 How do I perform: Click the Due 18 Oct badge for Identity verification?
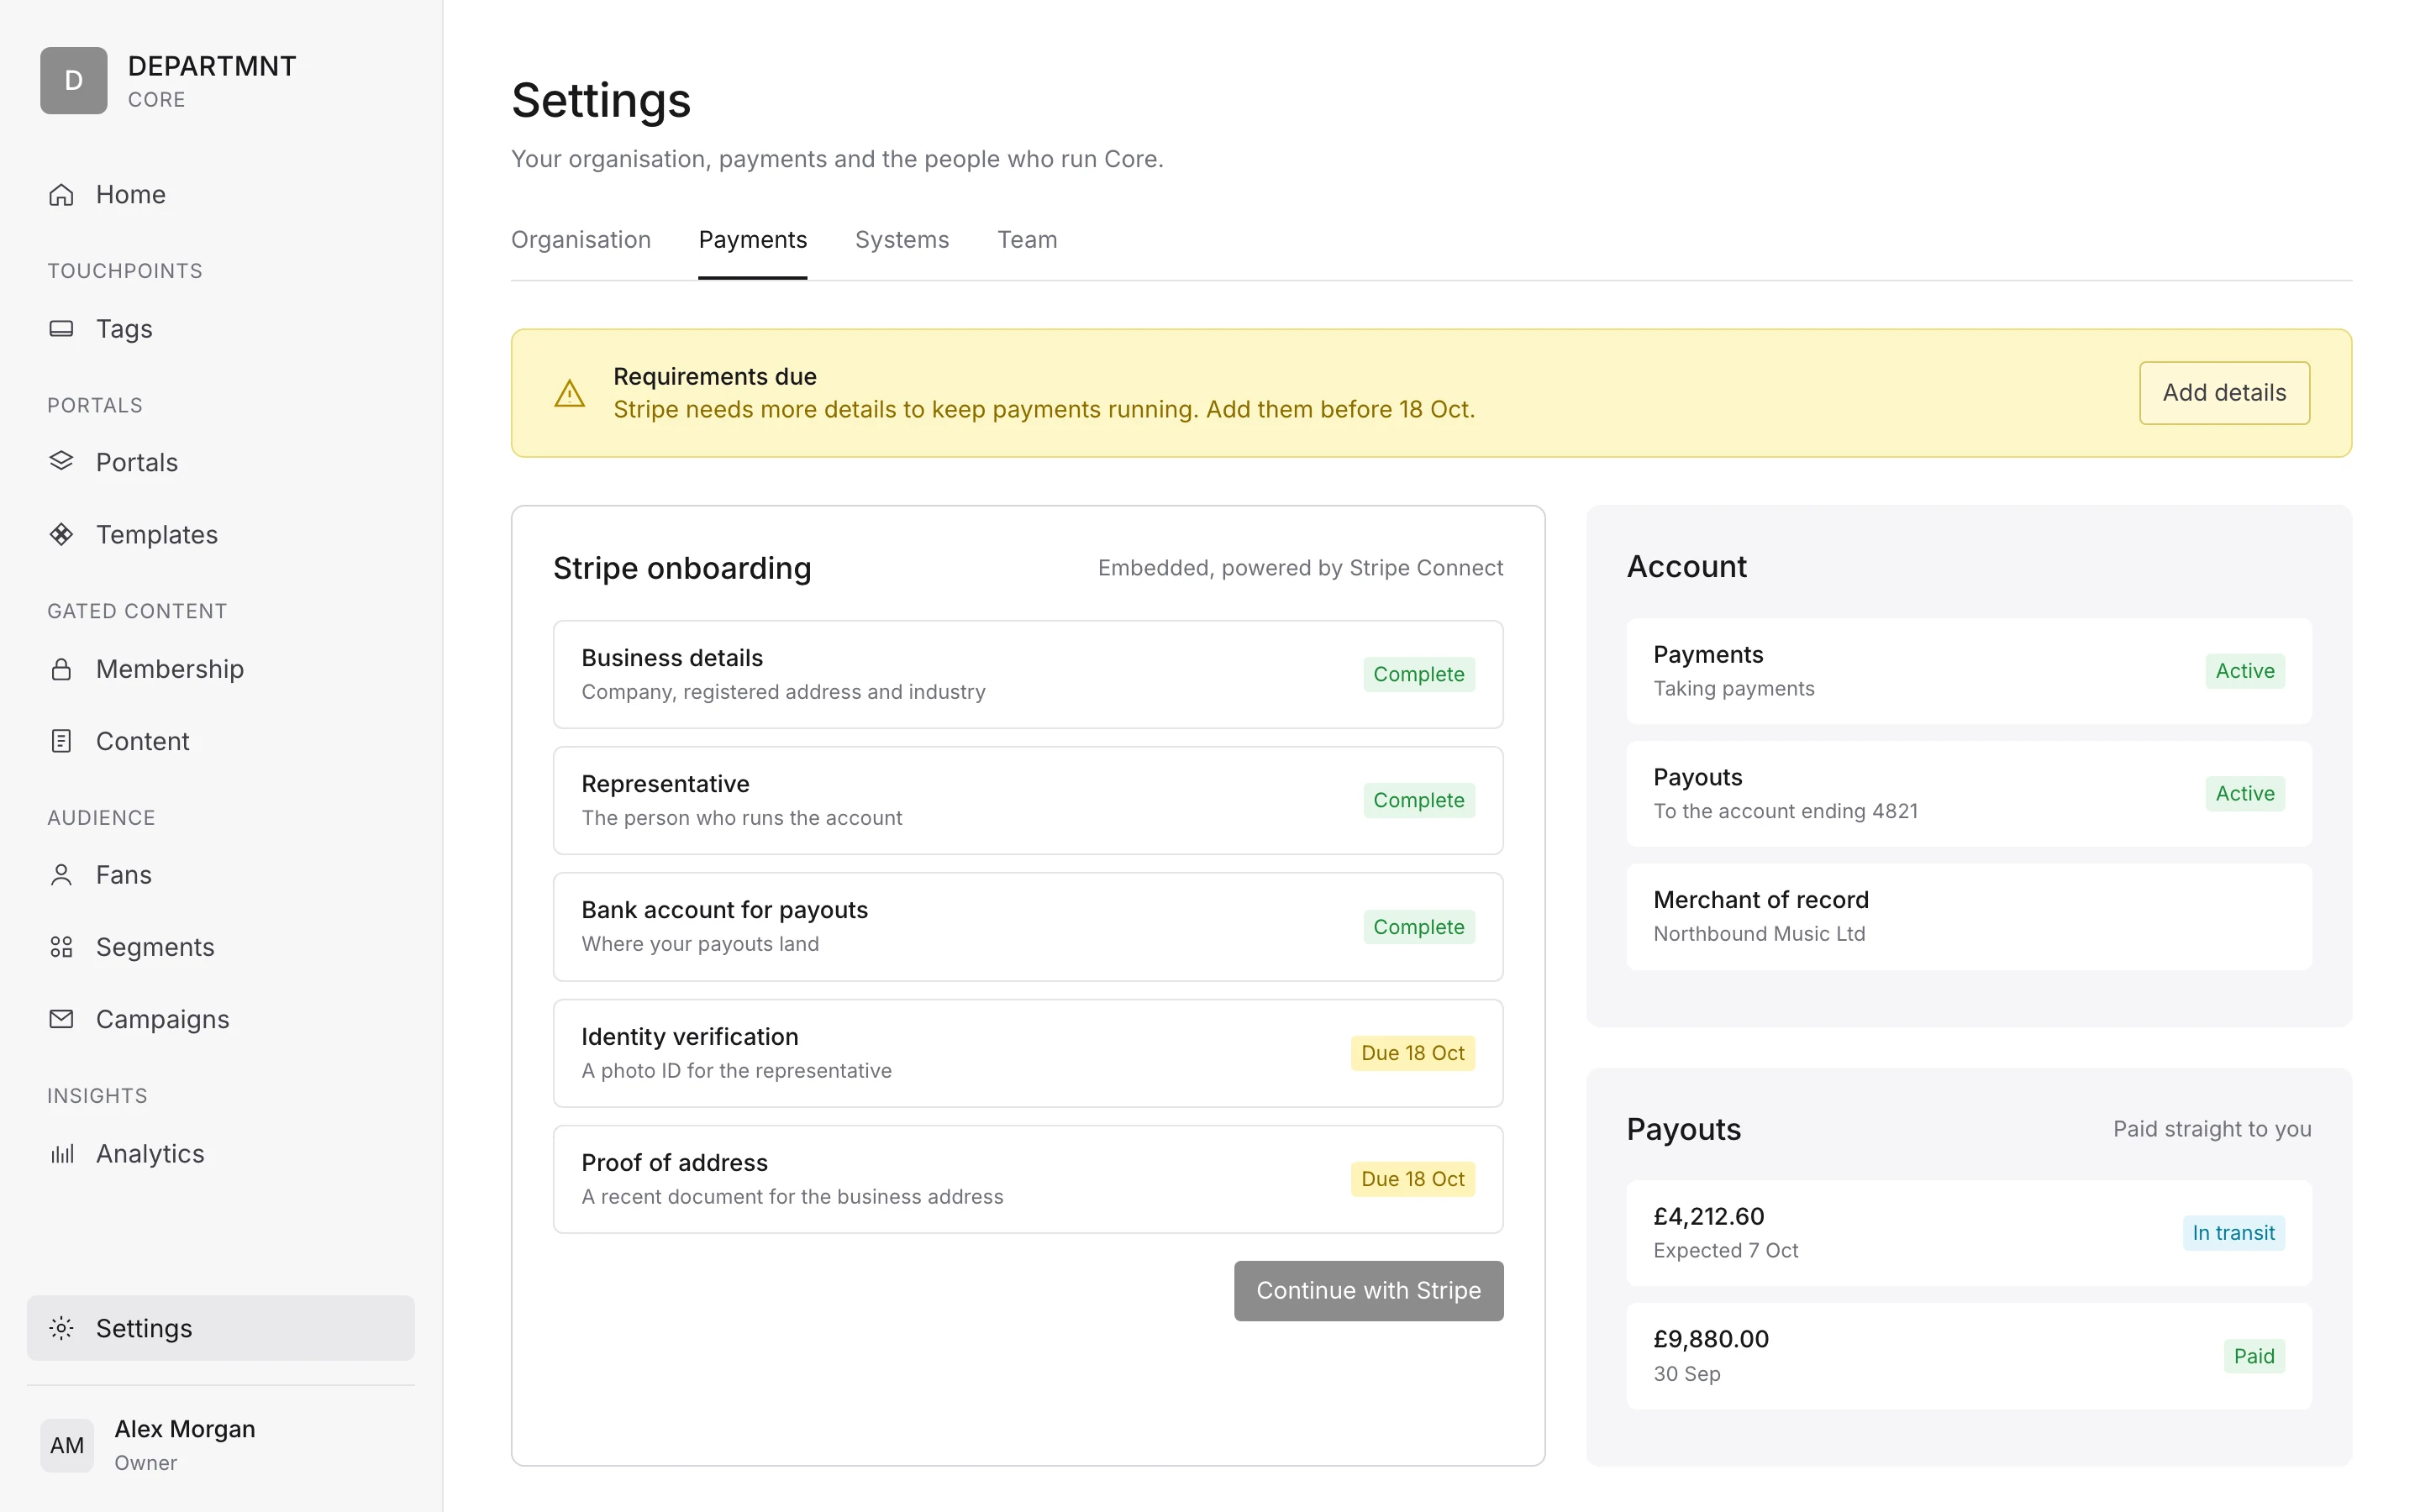point(1412,1053)
